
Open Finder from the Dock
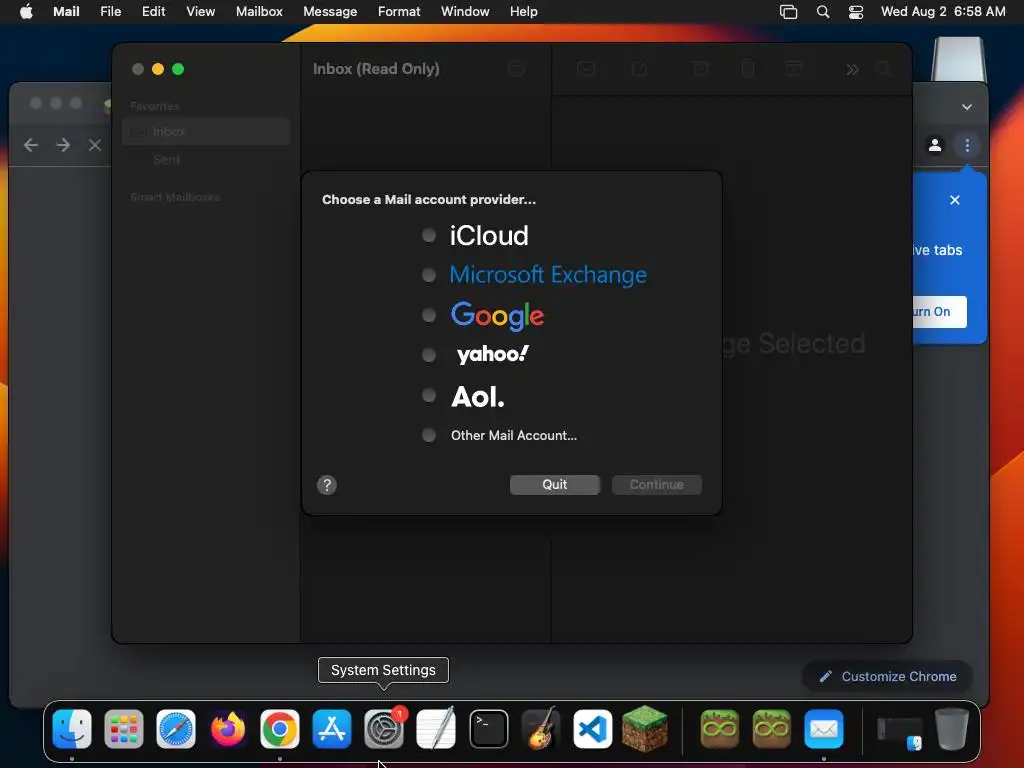tap(72, 728)
